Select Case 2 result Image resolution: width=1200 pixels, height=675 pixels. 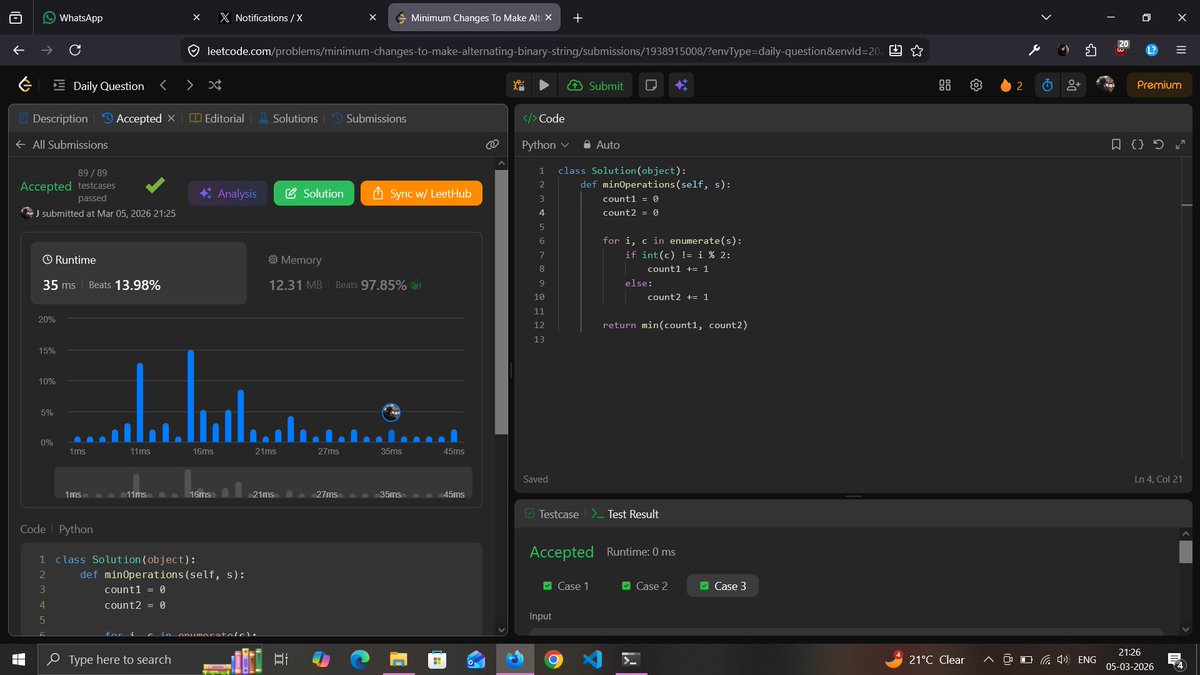coord(644,586)
